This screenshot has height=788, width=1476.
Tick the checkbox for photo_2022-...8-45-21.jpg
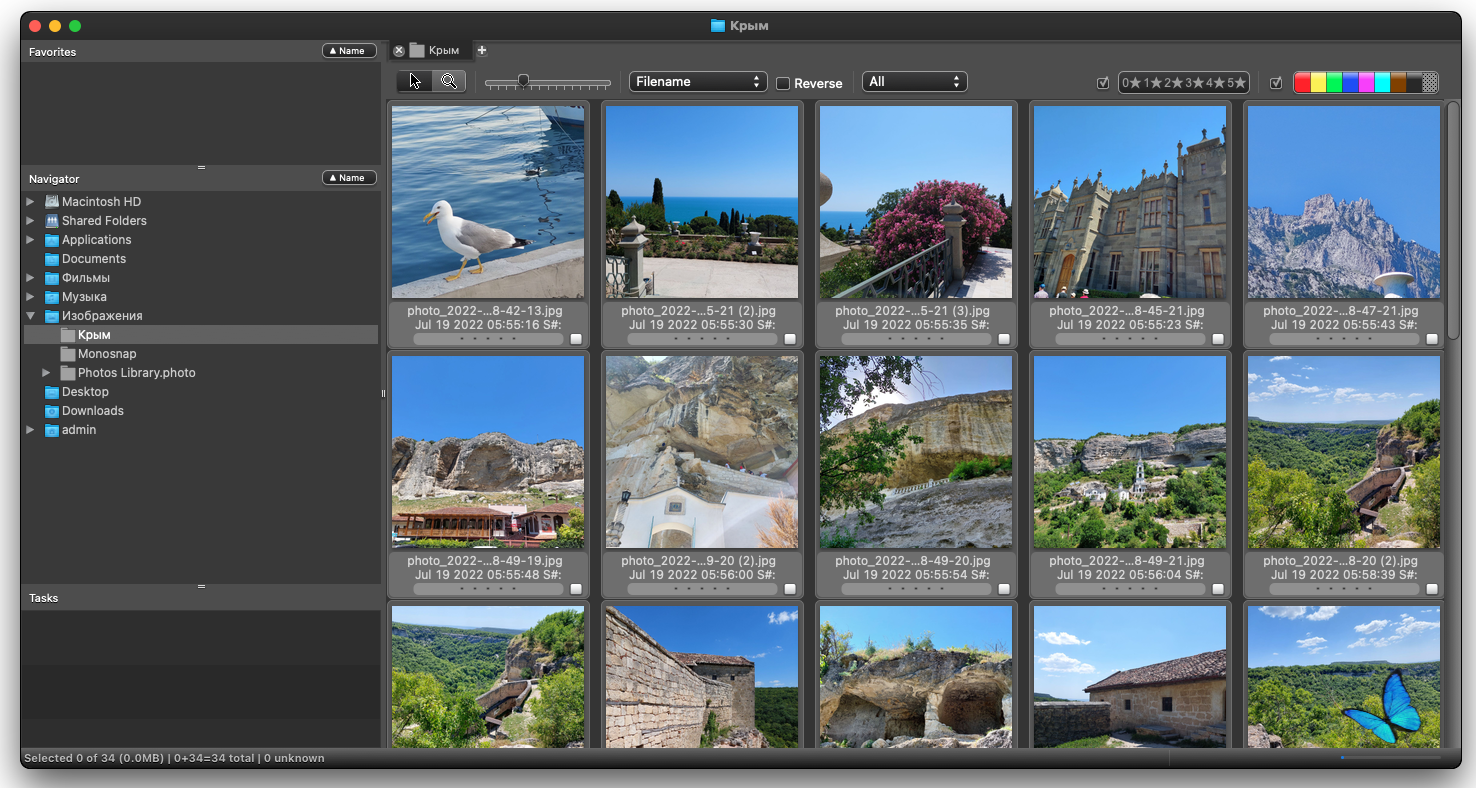[x=1218, y=339]
